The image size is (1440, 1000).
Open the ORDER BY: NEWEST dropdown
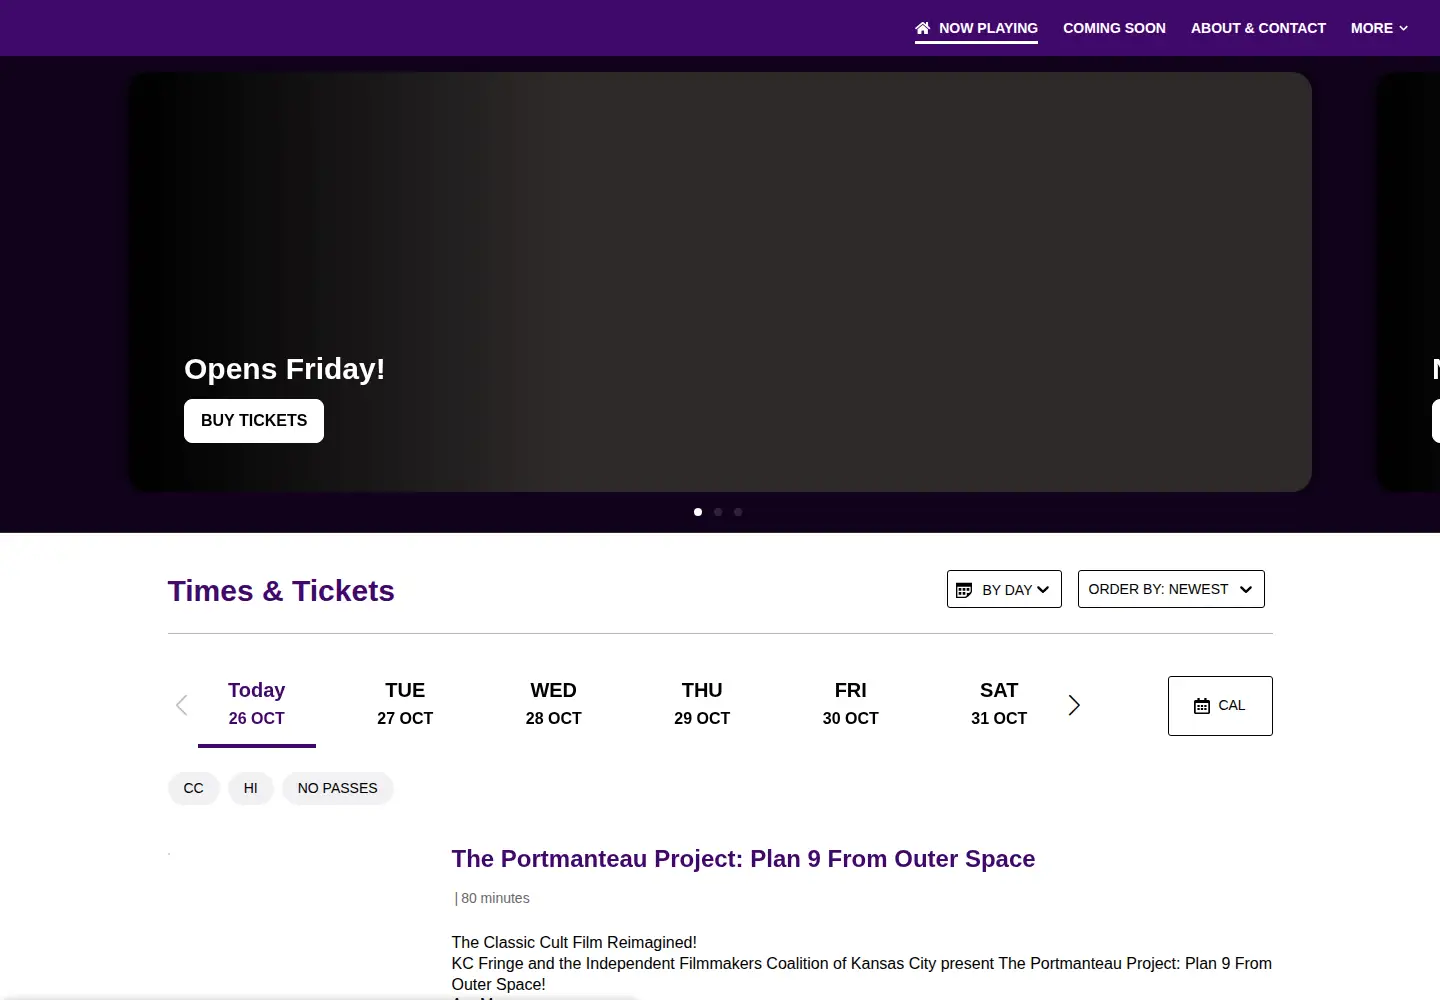click(1171, 589)
